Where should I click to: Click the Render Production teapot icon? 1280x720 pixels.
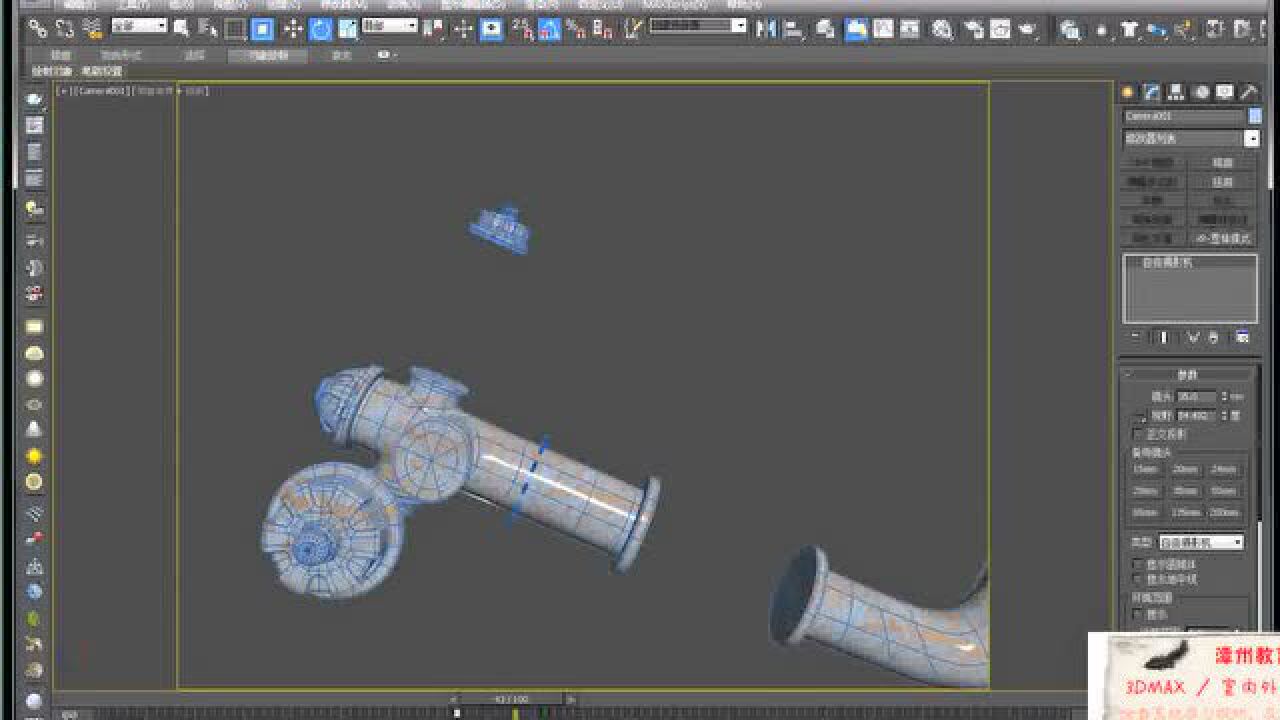1027,29
